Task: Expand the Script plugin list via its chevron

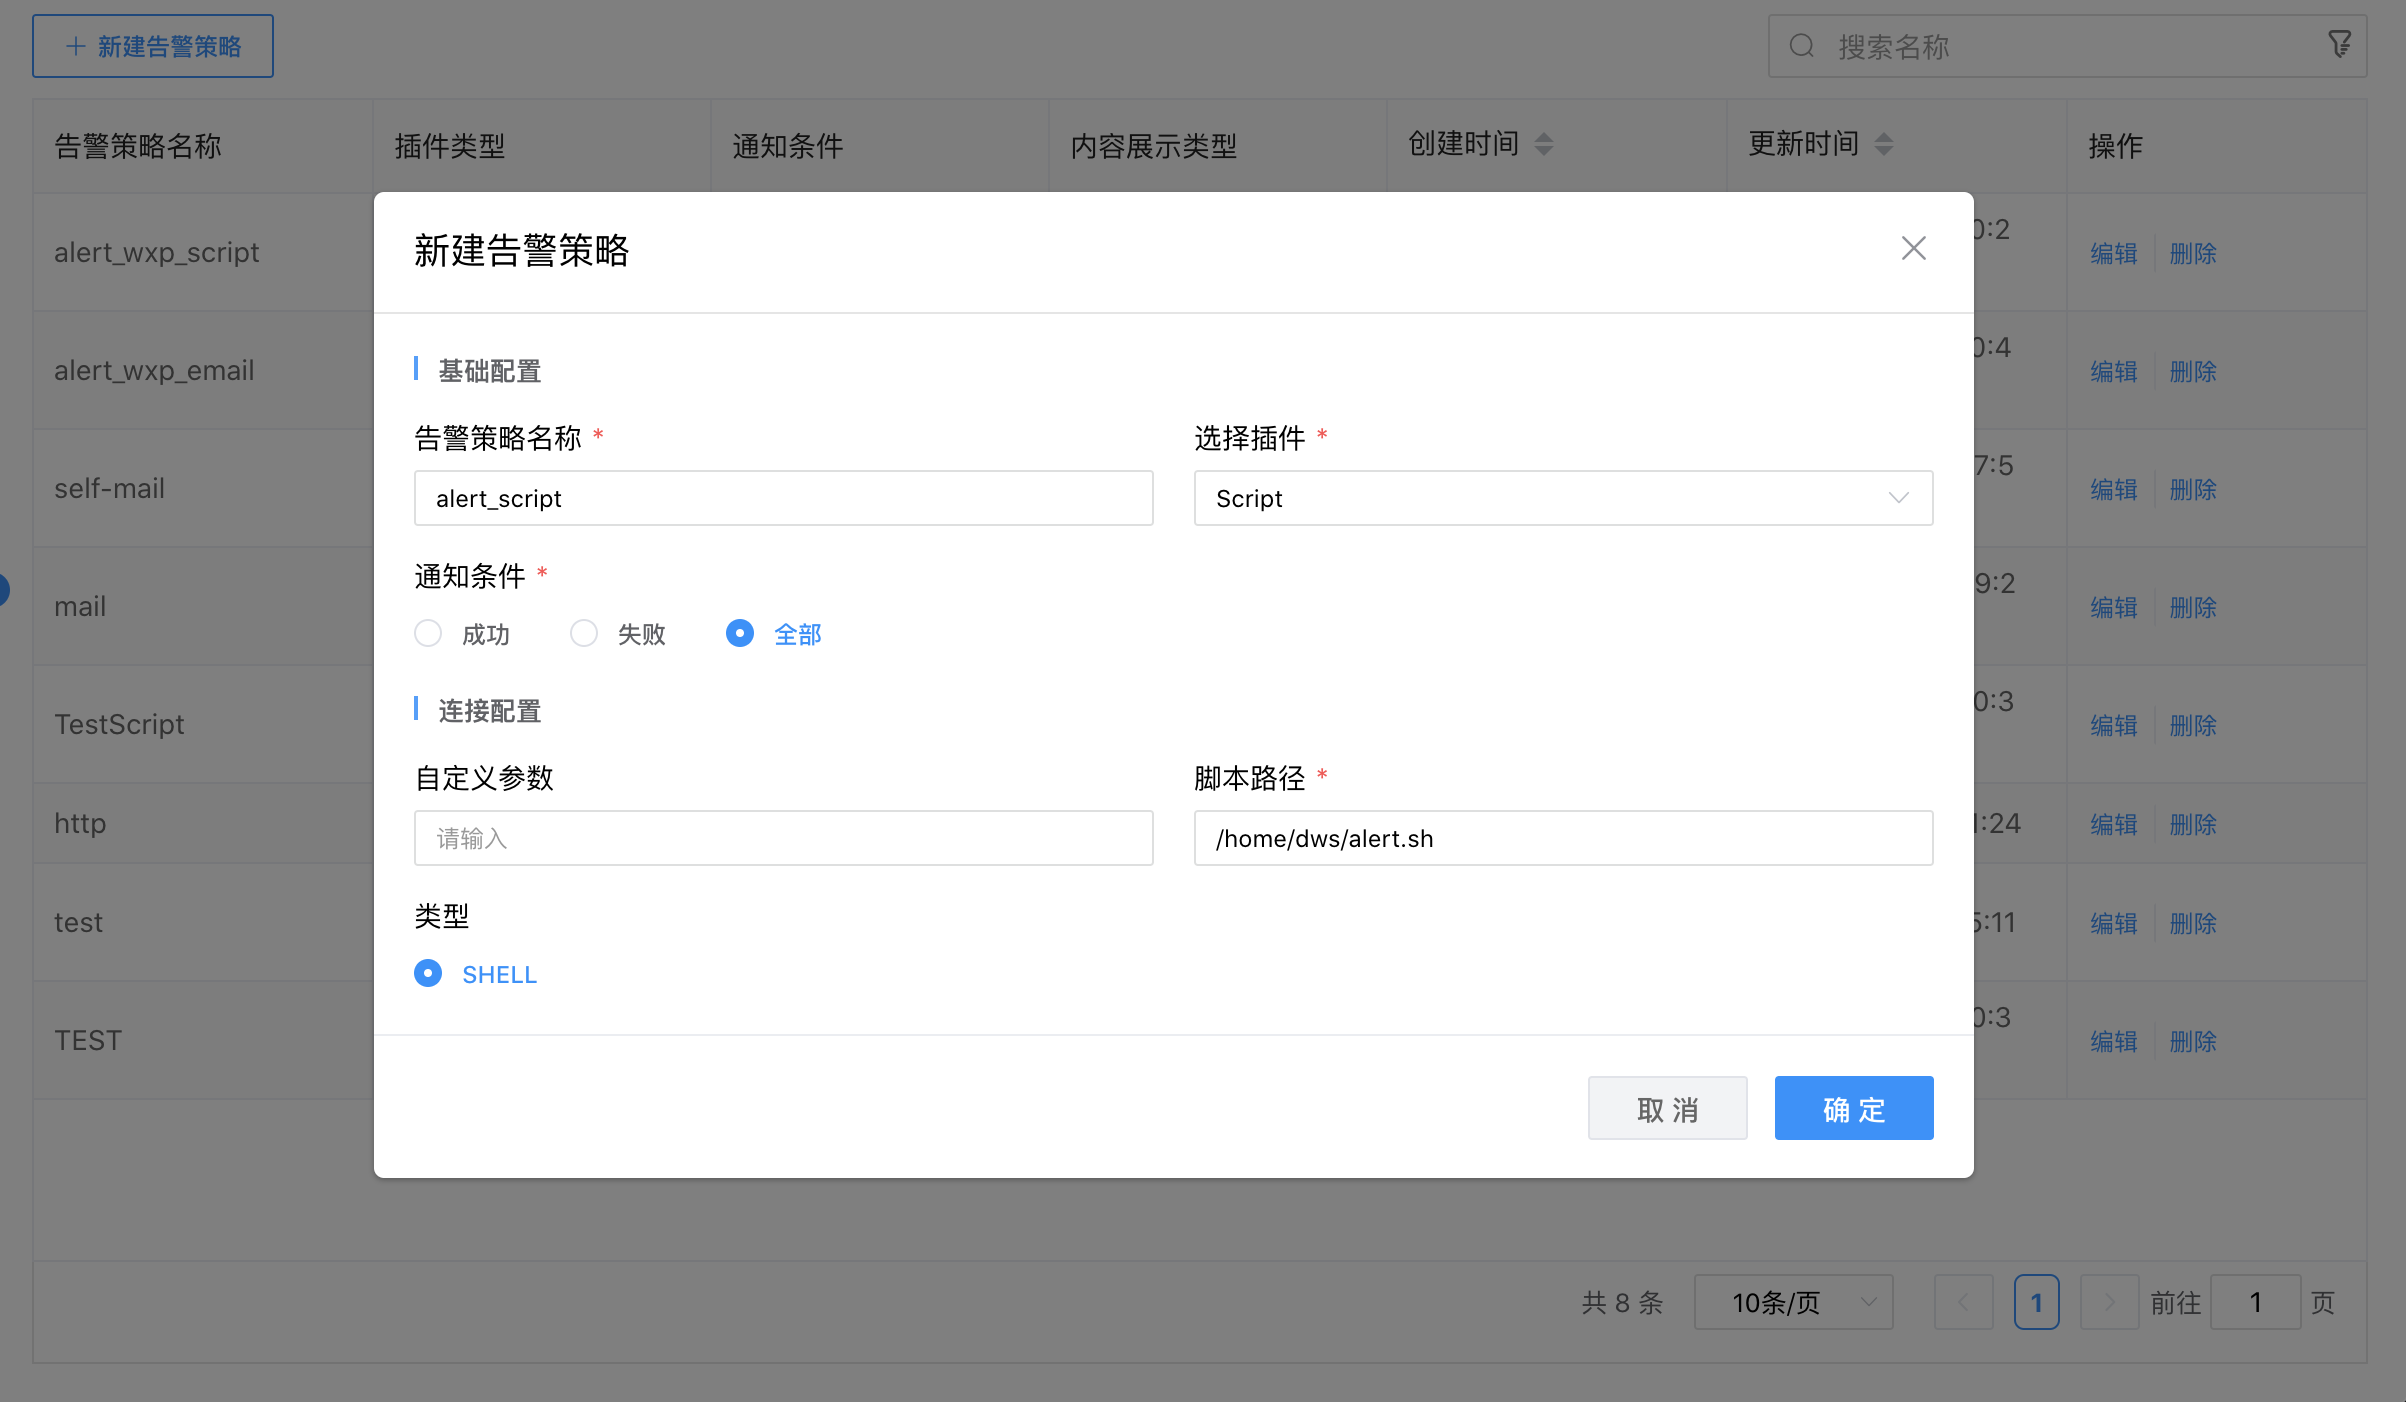Action: tap(1898, 498)
